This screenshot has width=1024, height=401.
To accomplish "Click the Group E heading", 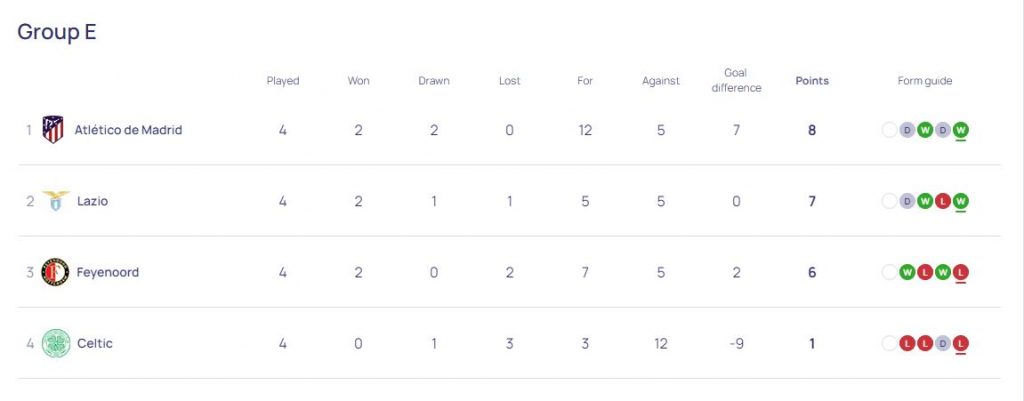I will tap(57, 32).
